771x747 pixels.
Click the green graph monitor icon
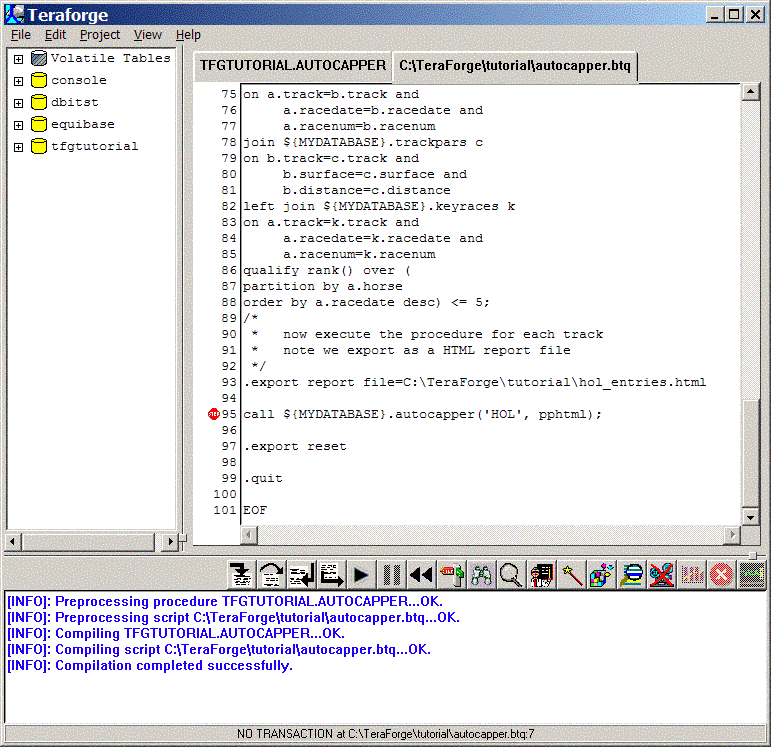point(751,574)
